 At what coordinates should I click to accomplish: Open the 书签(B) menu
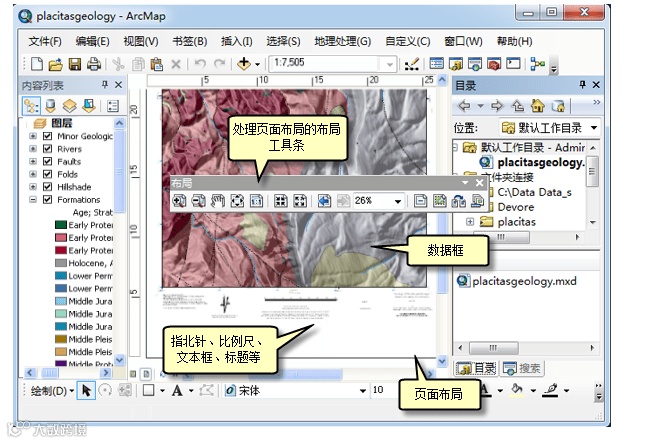(190, 41)
